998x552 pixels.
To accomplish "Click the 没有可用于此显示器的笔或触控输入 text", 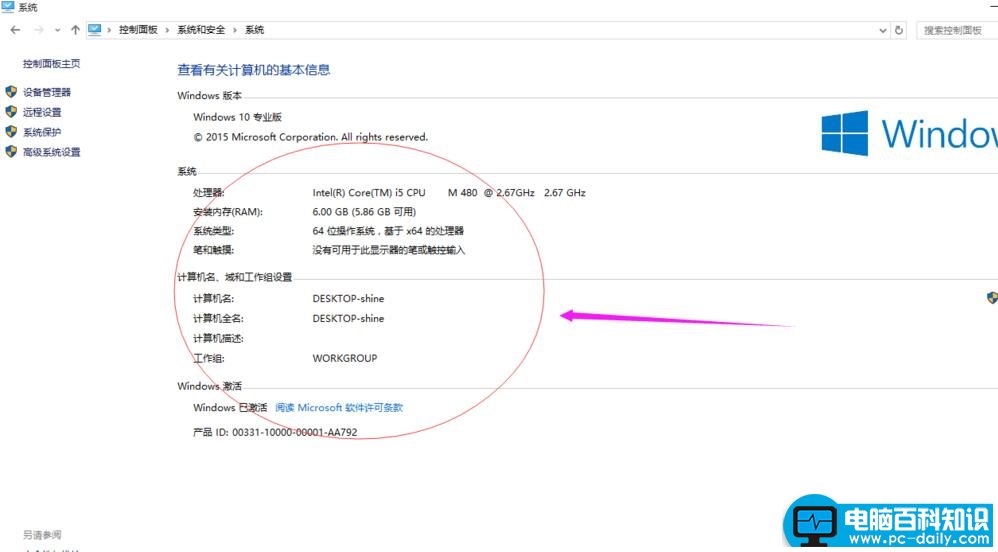I will [389, 250].
